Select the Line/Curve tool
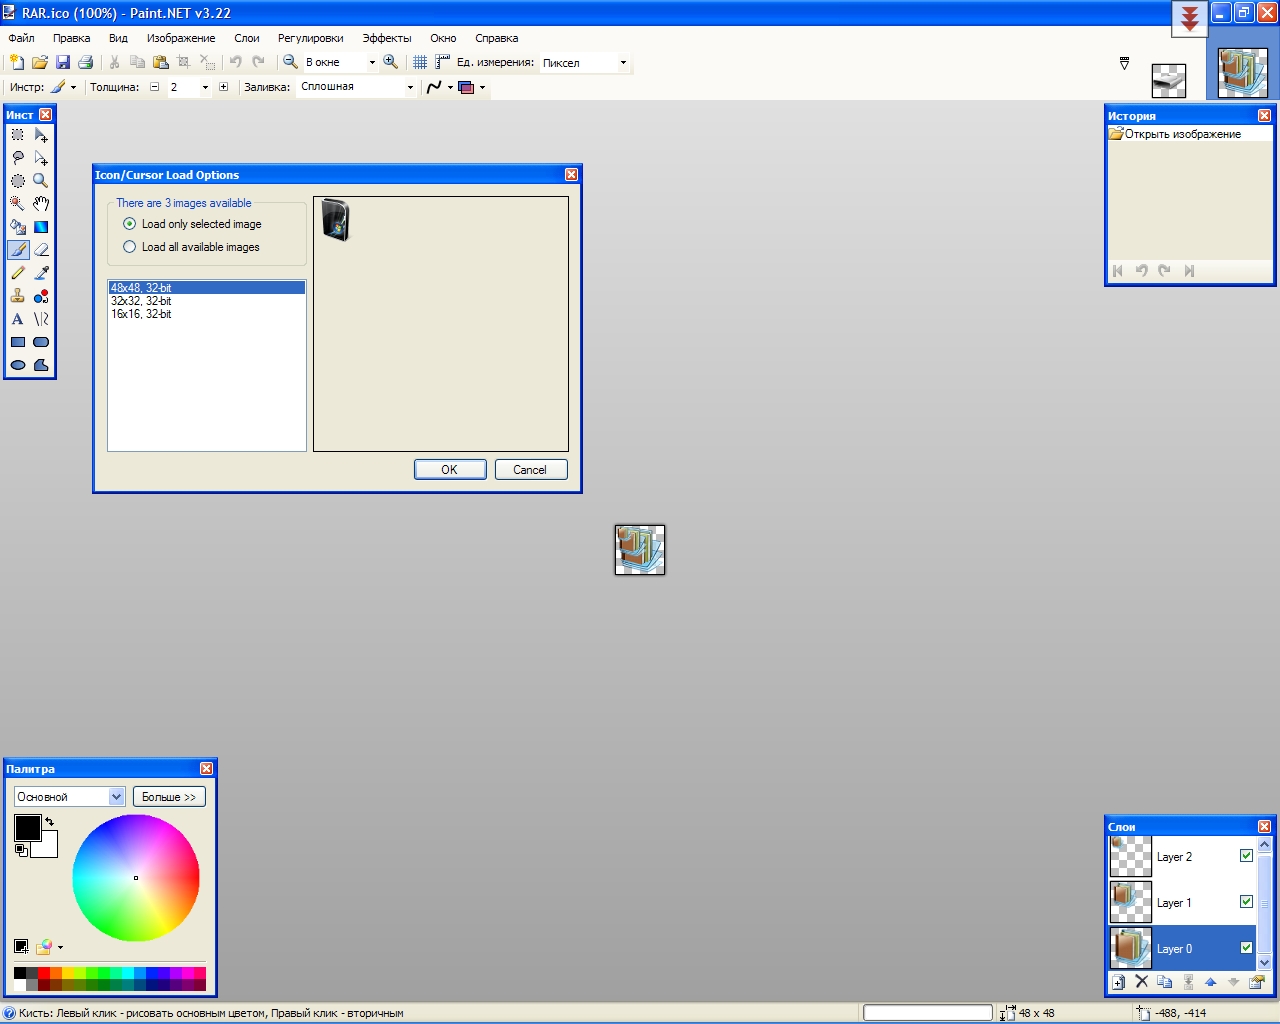Screen dimensions: 1280x1024 41,319
